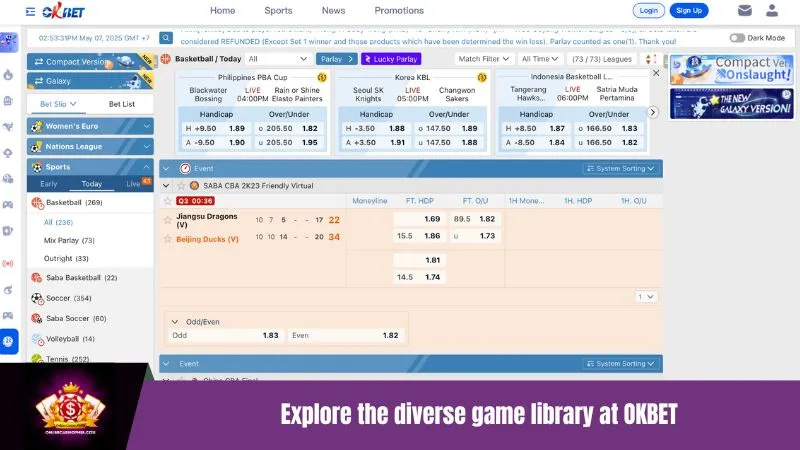Switch to Early tab

48,184
